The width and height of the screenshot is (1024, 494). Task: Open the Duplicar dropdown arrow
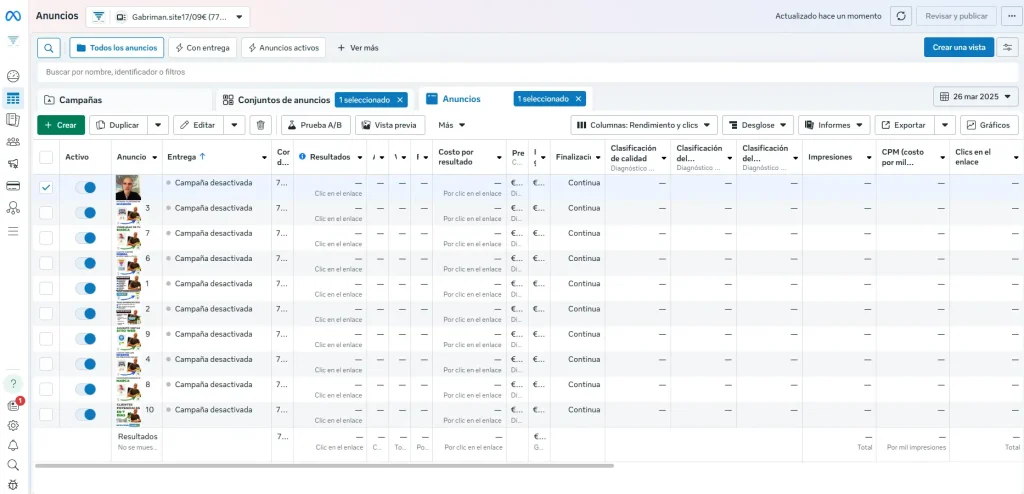click(x=158, y=125)
